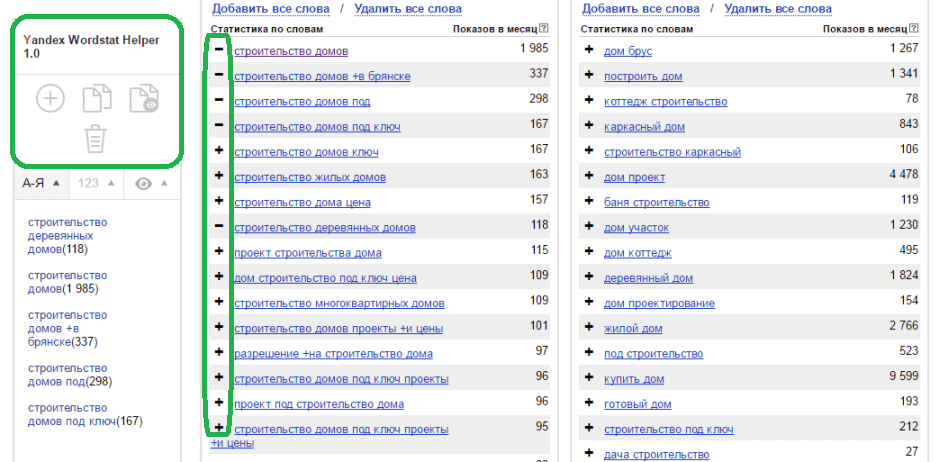Screen dimensions: 939x462
Task: Add 'купить дом' with its plus icon
Action: pos(589,377)
